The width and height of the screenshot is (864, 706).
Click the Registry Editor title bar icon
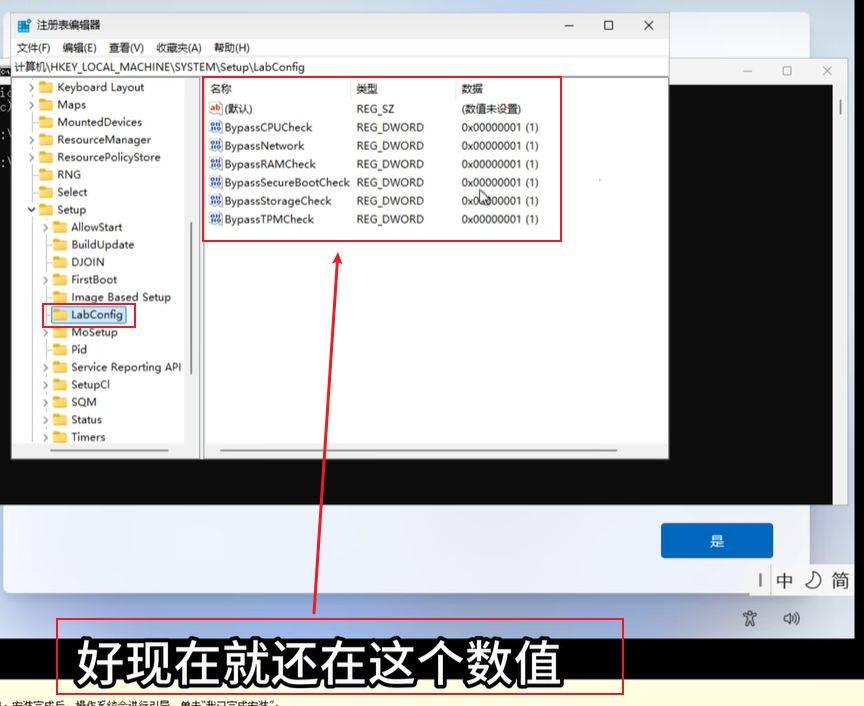(24, 25)
